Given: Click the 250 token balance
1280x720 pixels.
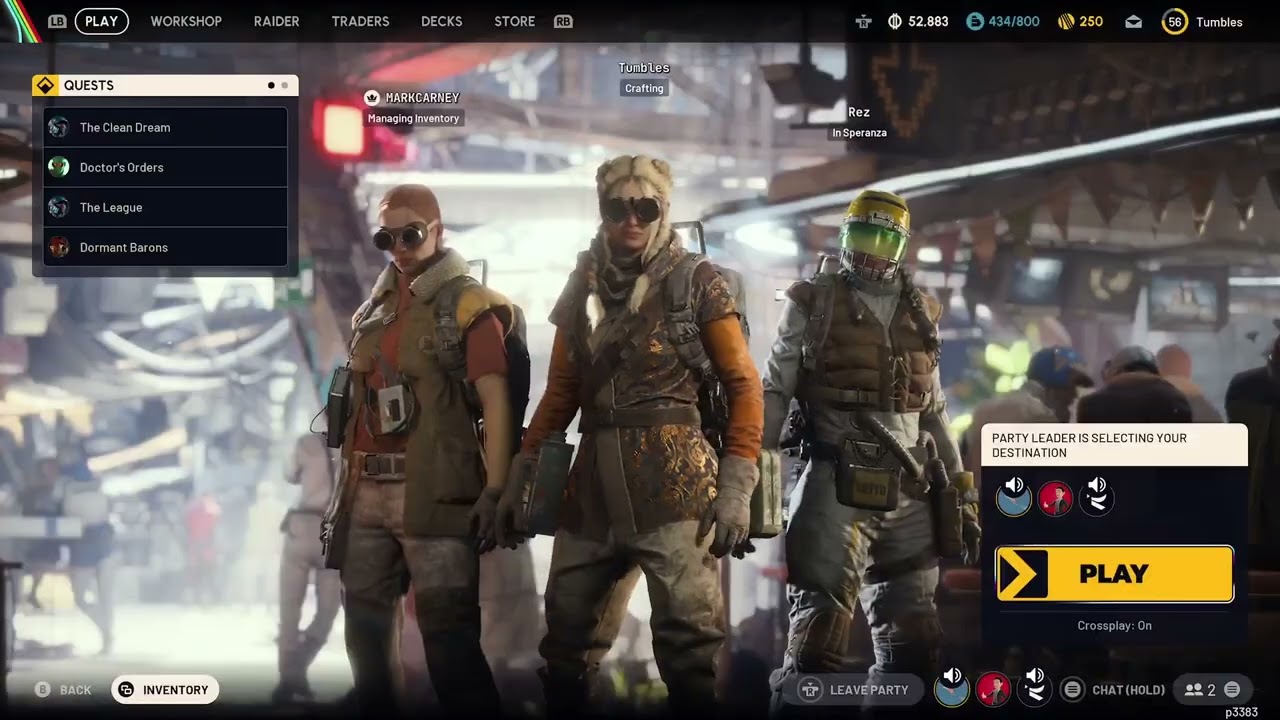Looking at the screenshot, I should (1091, 21).
